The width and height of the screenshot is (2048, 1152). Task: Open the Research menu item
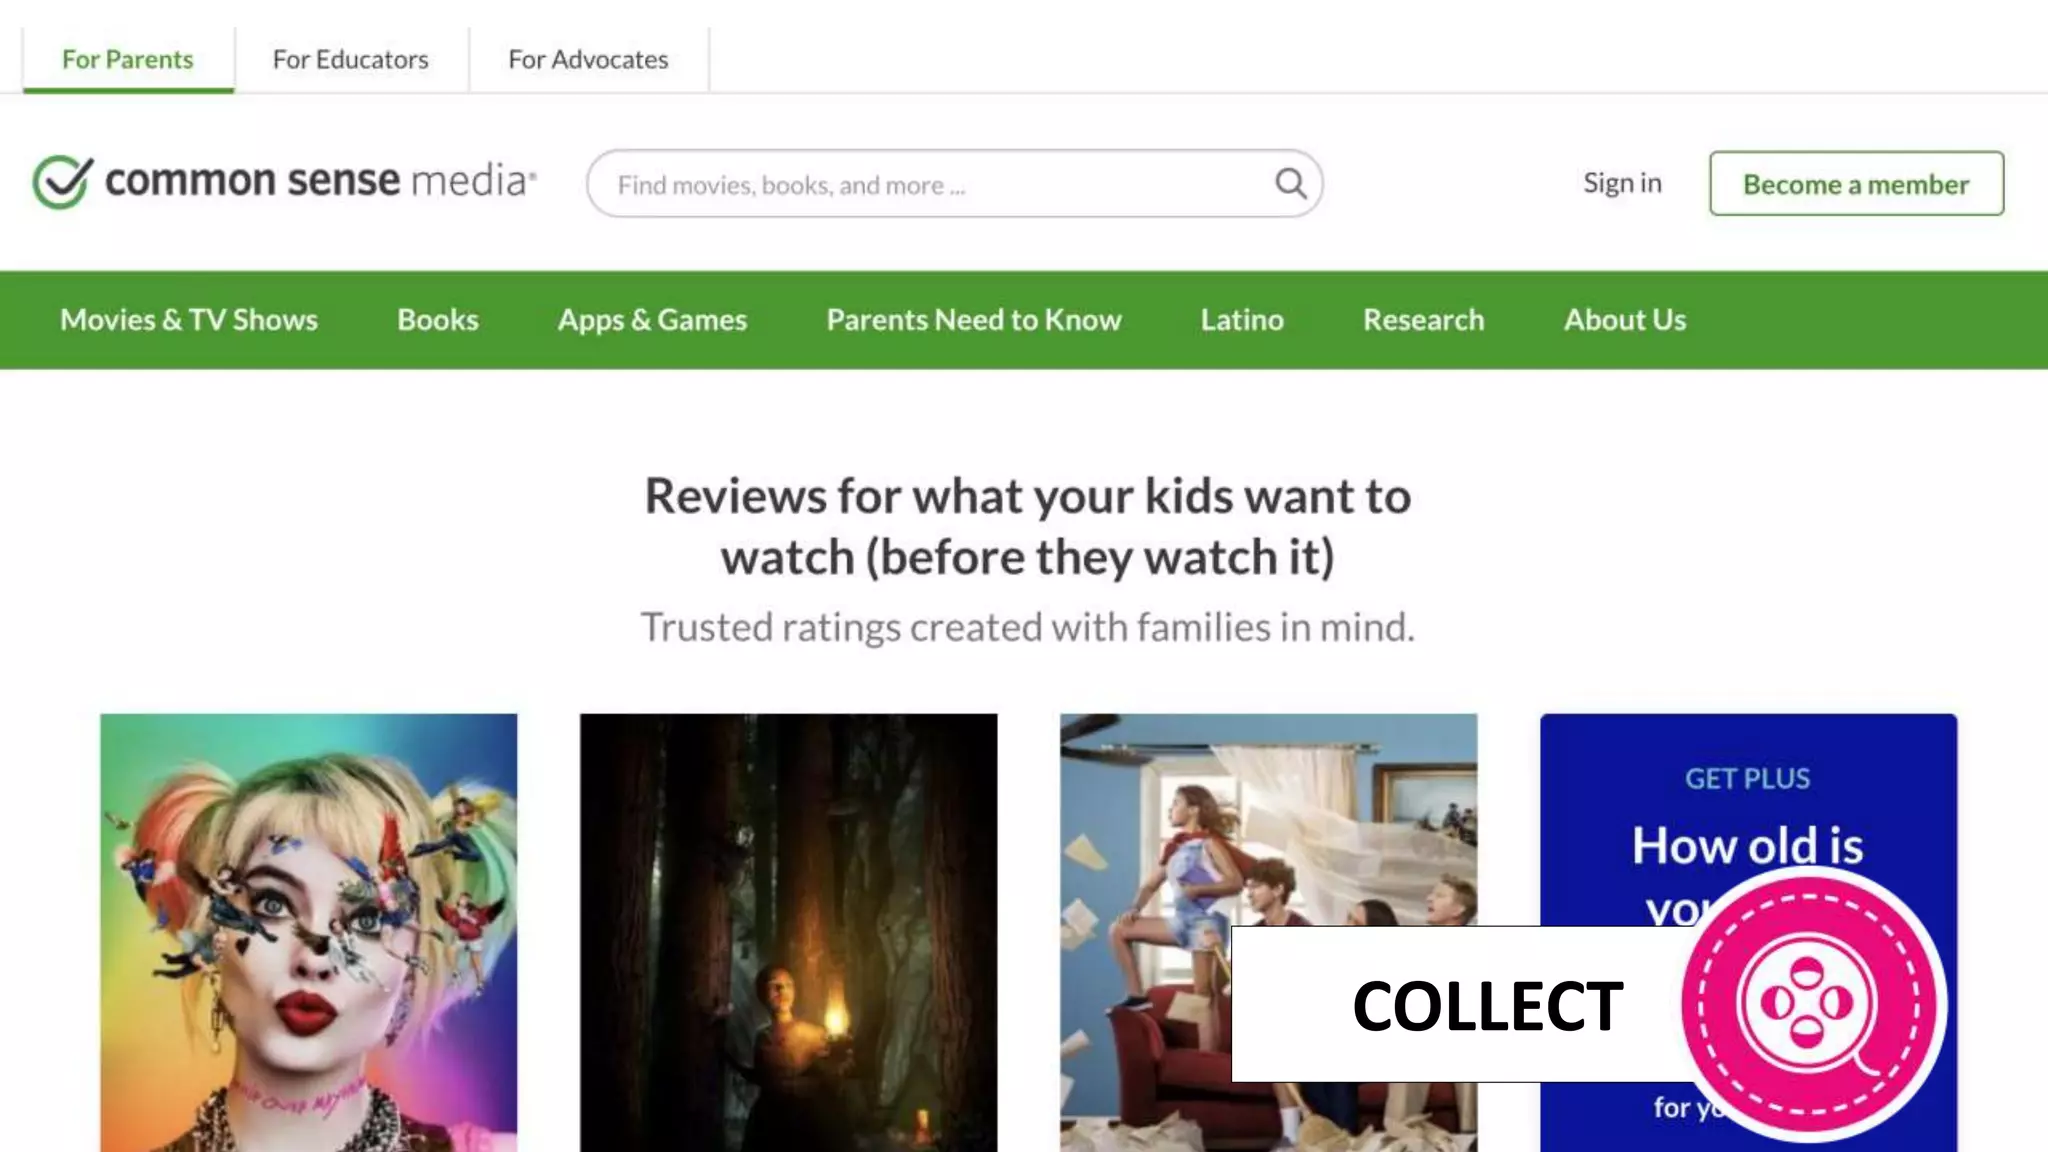coord(1423,320)
